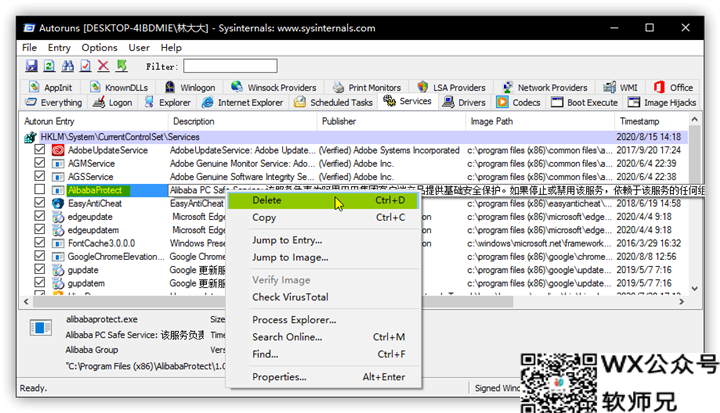Switch to the Logon tab

(112, 102)
